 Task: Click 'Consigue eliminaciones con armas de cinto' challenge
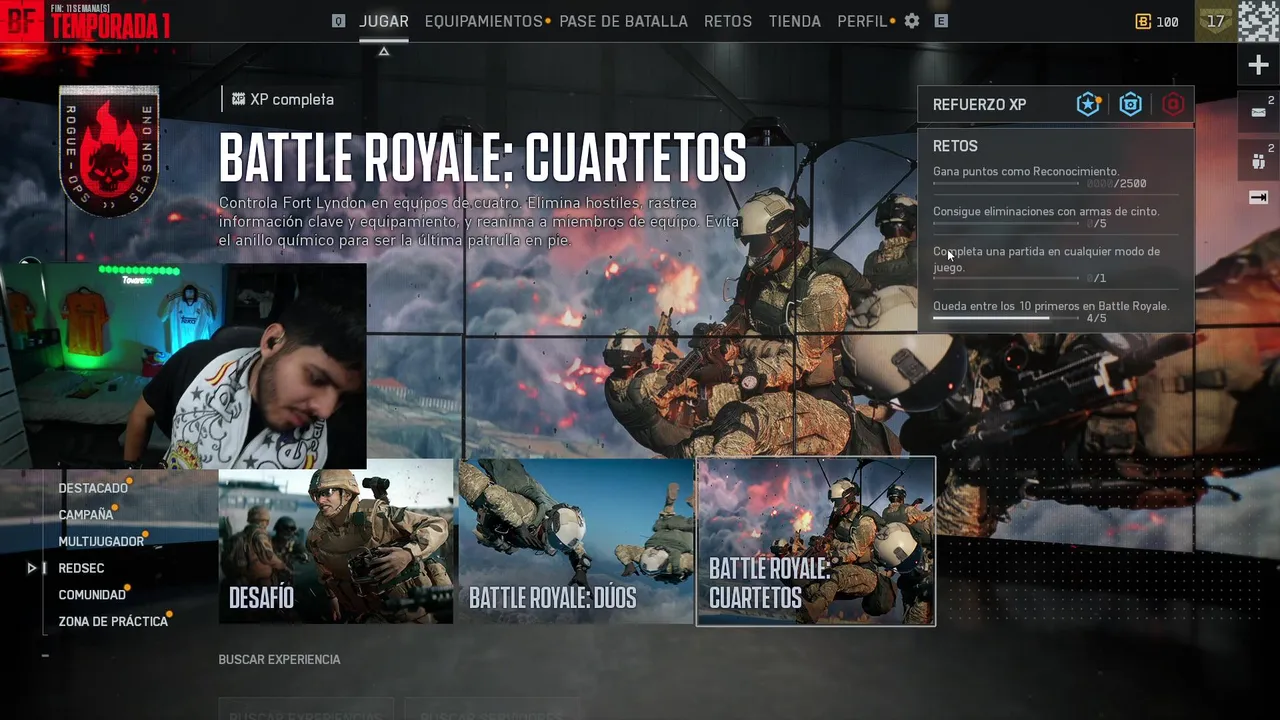1046,211
